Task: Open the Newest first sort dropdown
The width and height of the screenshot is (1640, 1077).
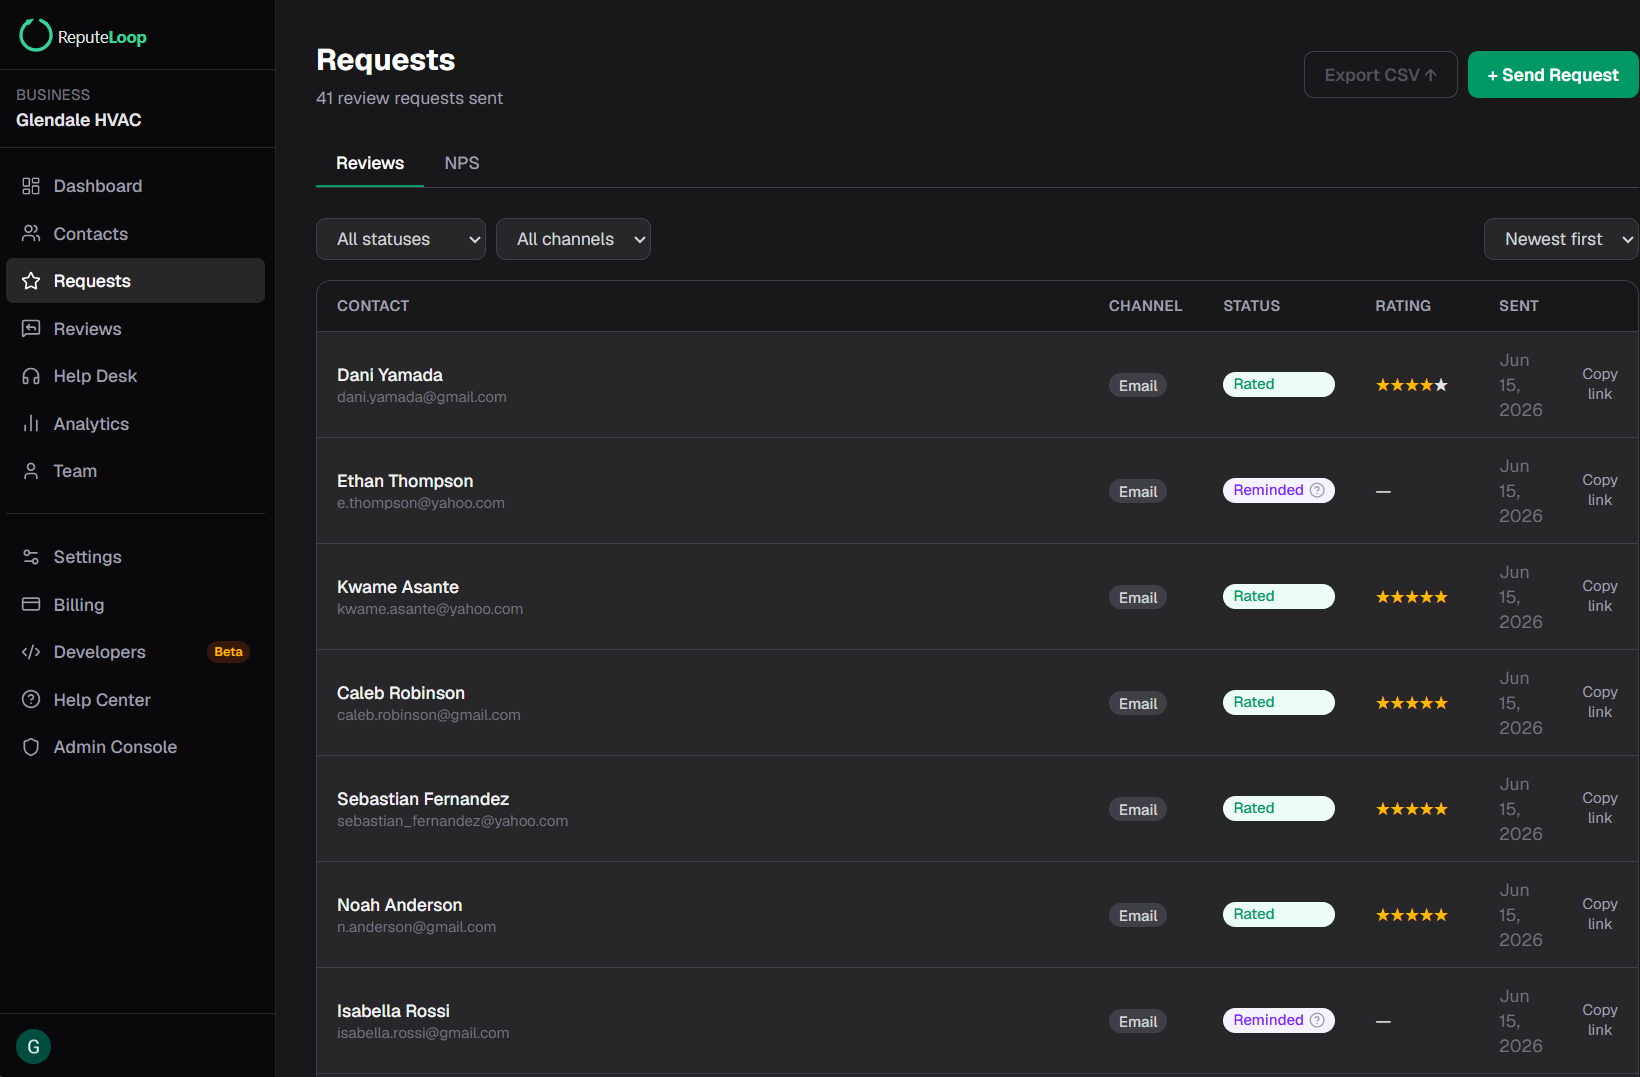Action: [1561, 239]
